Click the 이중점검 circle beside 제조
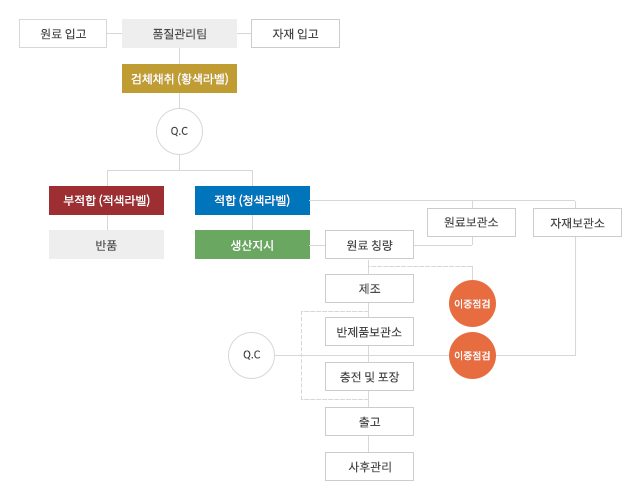 point(472,303)
